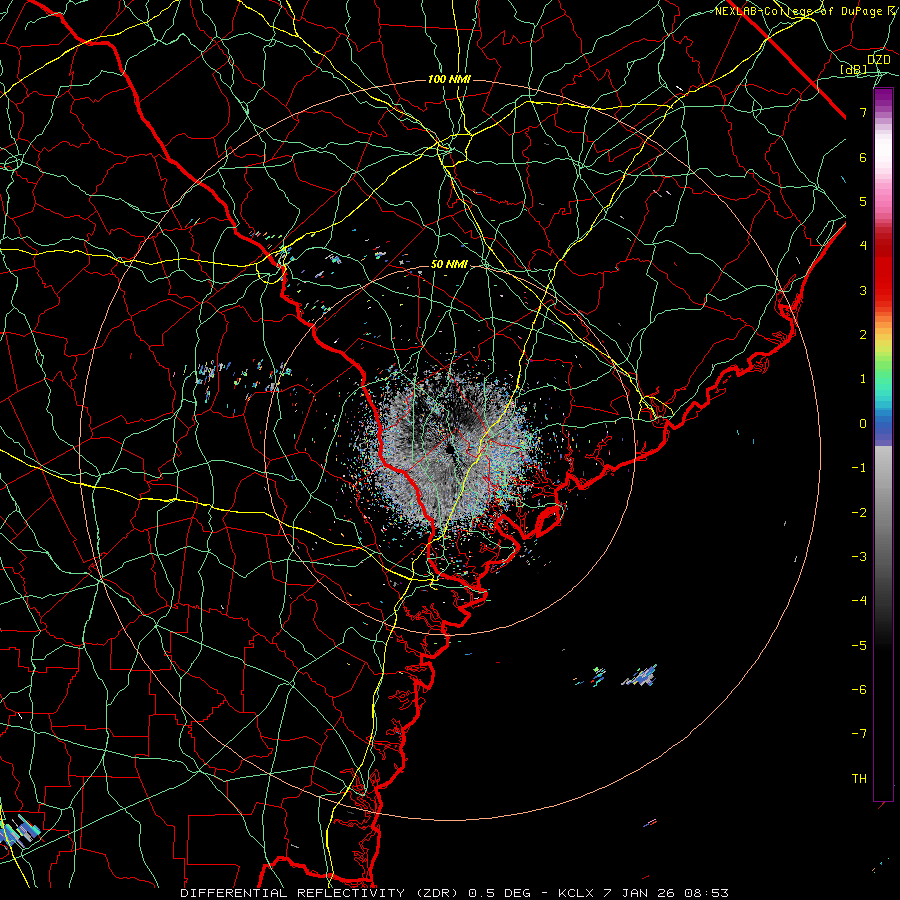Click the TH threshold label on the scale
The width and height of the screenshot is (900, 900).
click(859, 779)
